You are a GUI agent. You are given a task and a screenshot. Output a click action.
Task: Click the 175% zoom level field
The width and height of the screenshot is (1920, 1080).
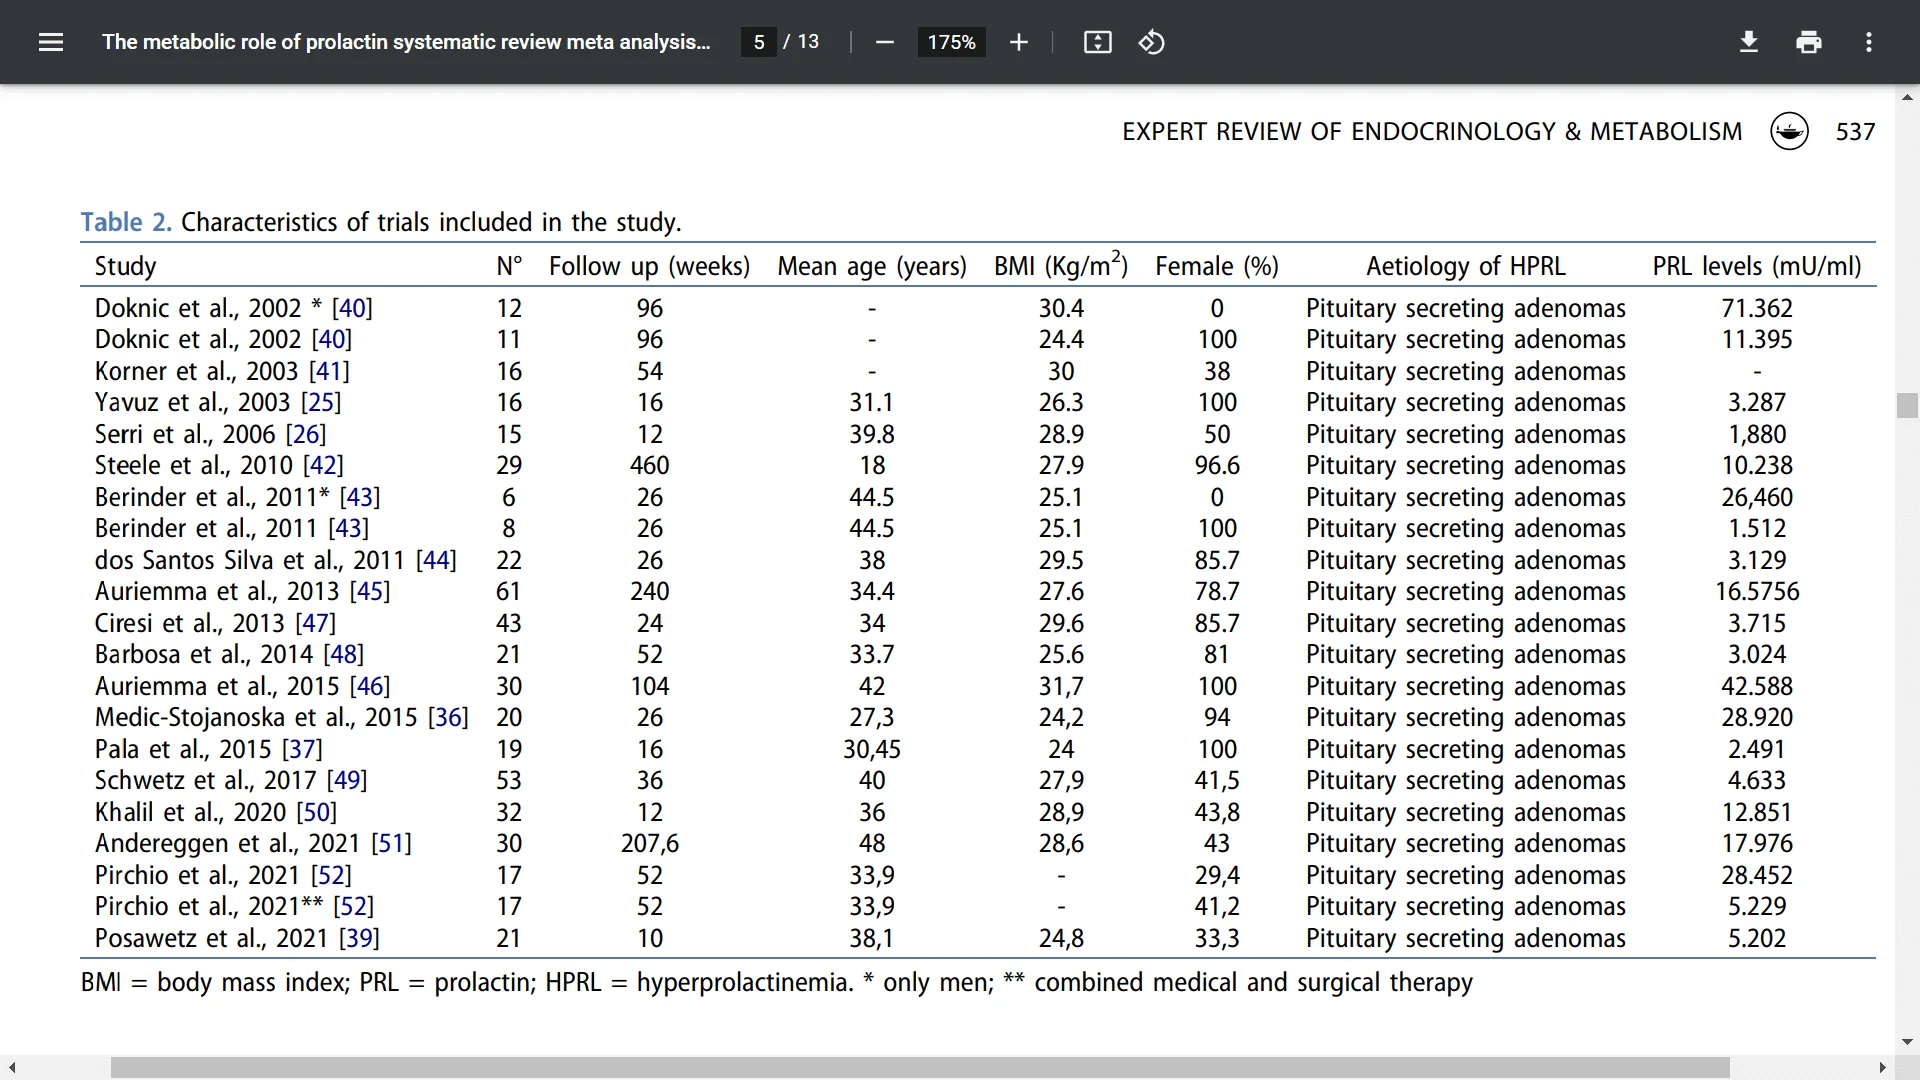[951, 42]
